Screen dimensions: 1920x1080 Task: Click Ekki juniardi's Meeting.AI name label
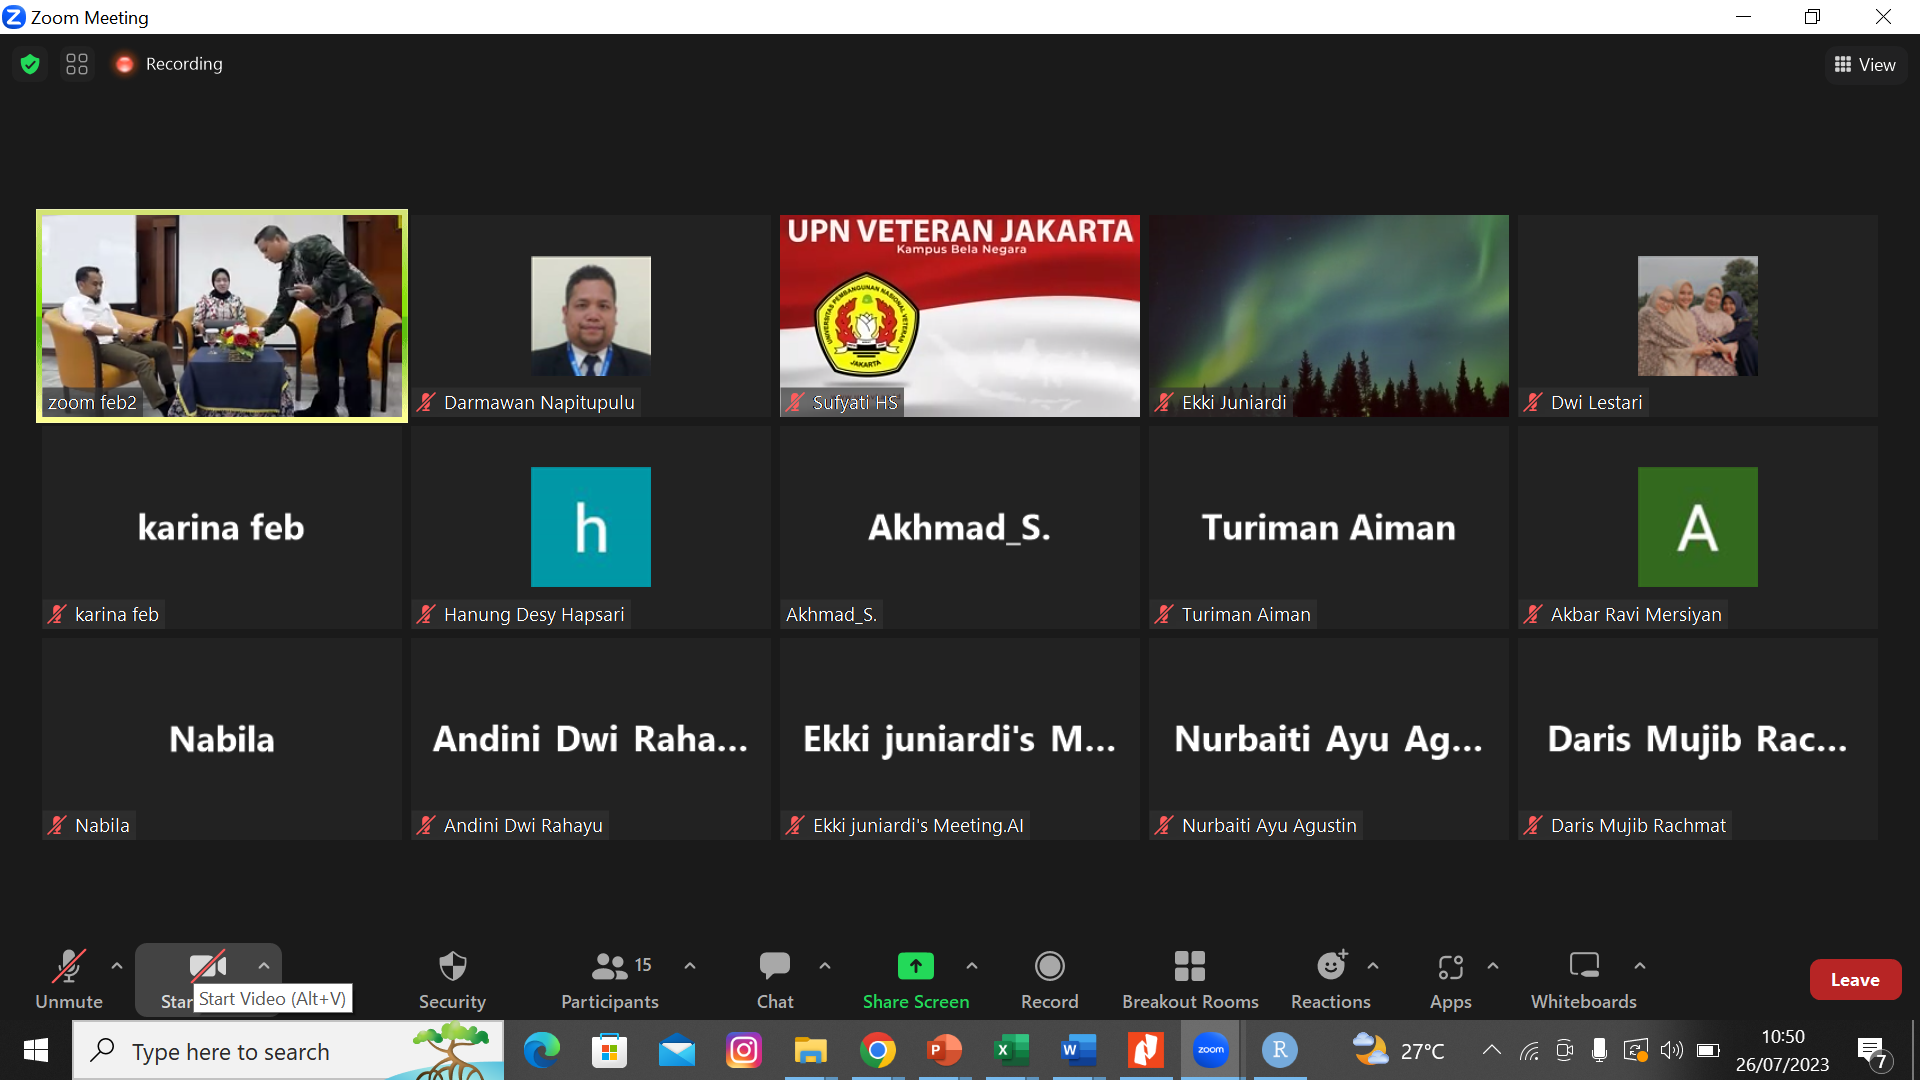point(918,825)
